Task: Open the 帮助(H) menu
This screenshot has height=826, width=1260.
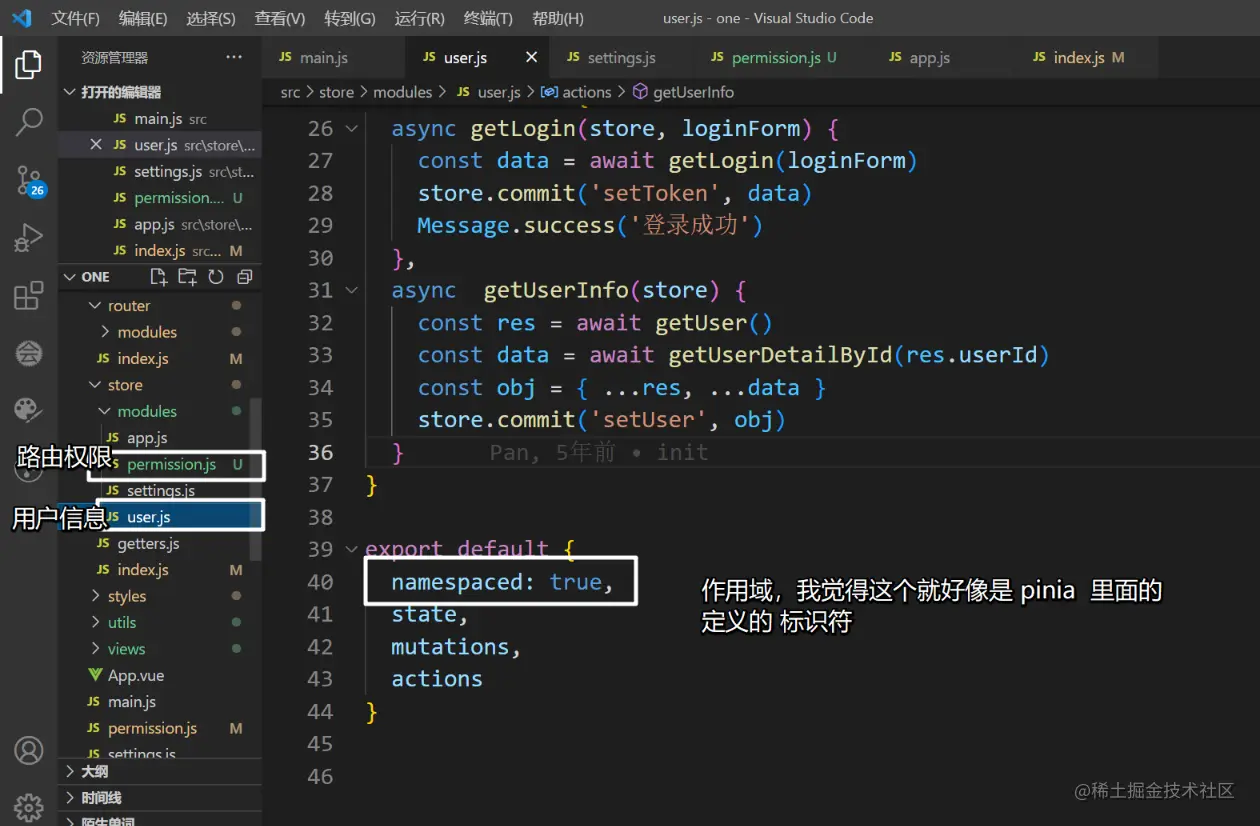Action: point(558,18)
